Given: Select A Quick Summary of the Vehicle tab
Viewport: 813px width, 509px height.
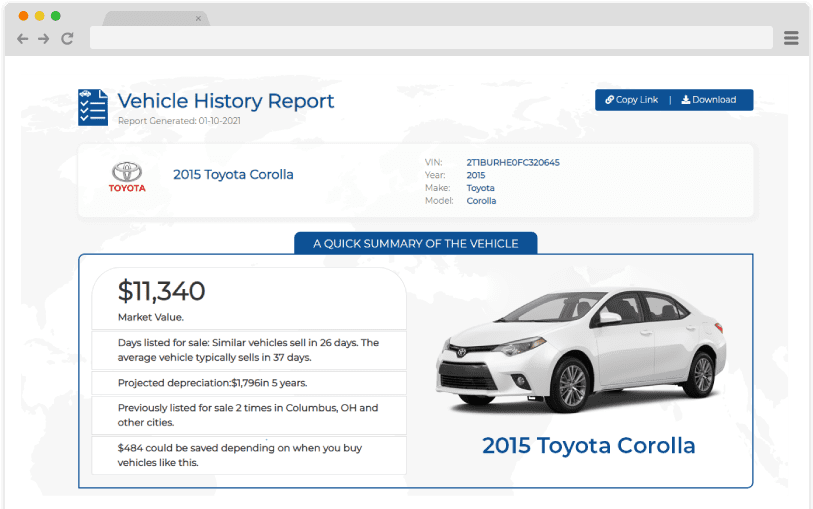Looking at the screenshot, I should coord(416,243).
